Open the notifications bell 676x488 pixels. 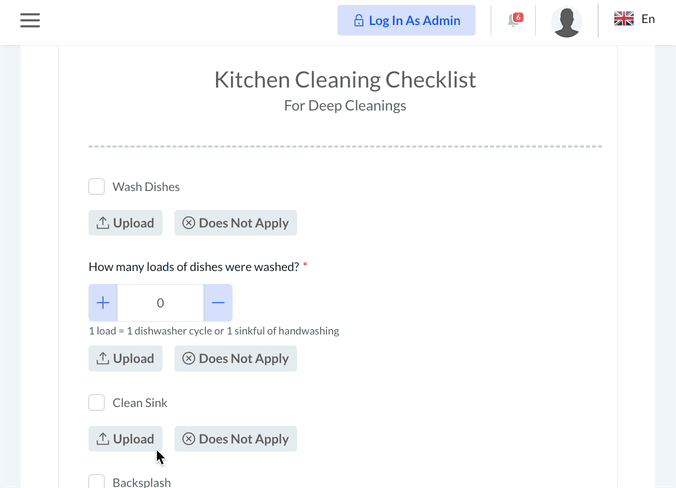tap(515, 20)
